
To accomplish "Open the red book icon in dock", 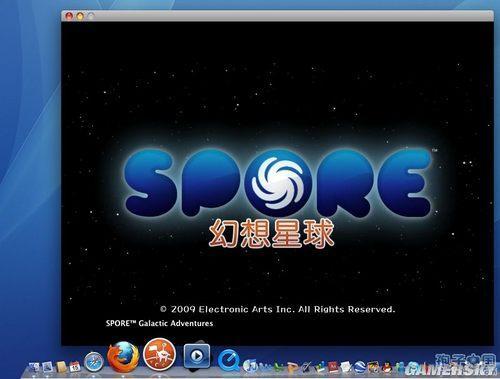I will click(333, 367).
